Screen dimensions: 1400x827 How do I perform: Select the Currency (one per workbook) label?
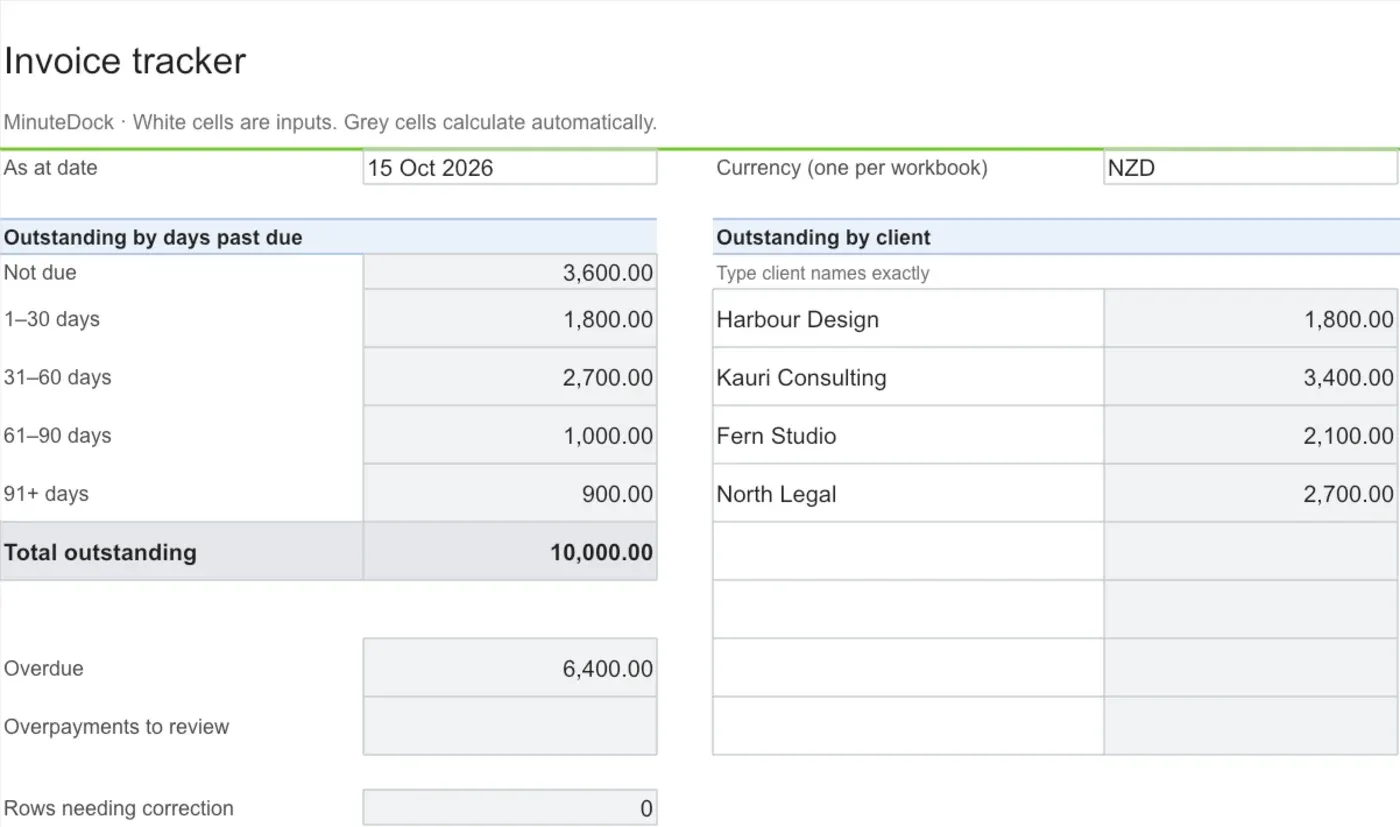click(852, 168)
